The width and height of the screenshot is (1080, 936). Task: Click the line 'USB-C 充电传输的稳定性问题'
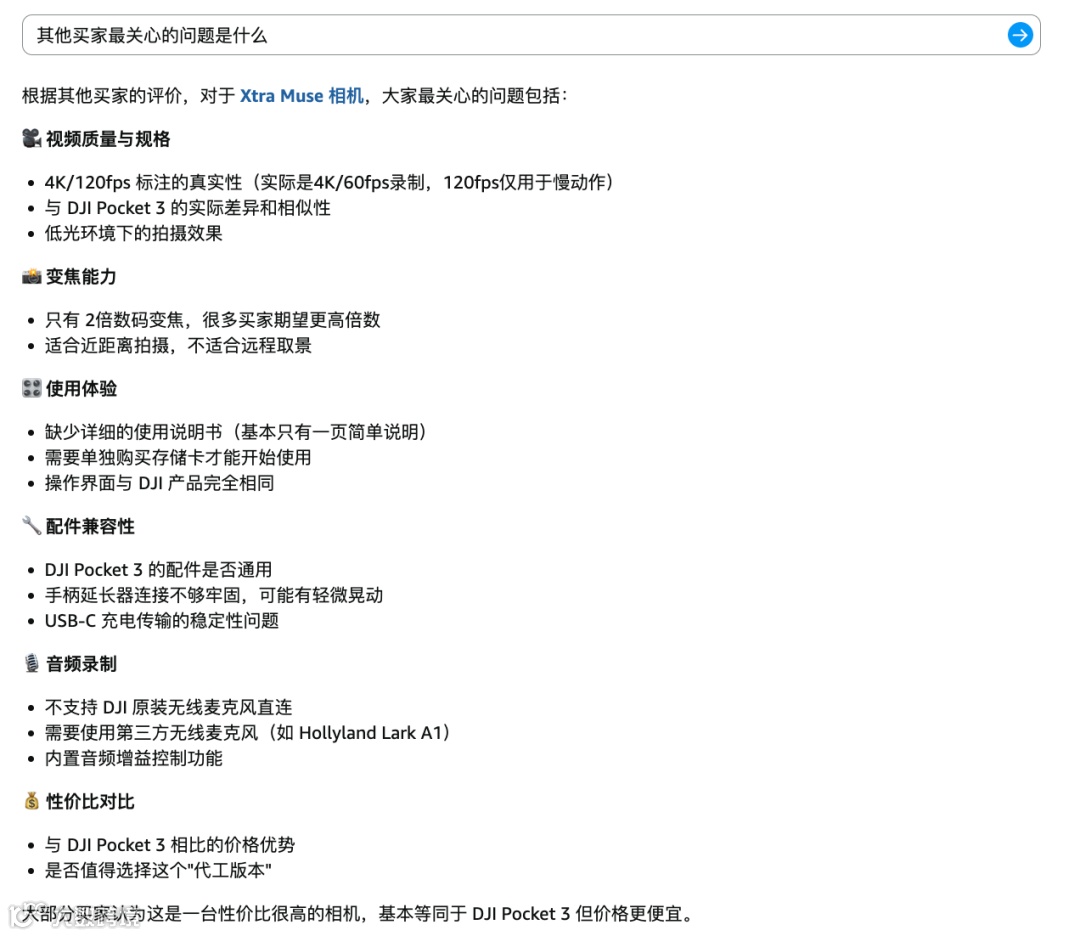[x=162, y=621]
